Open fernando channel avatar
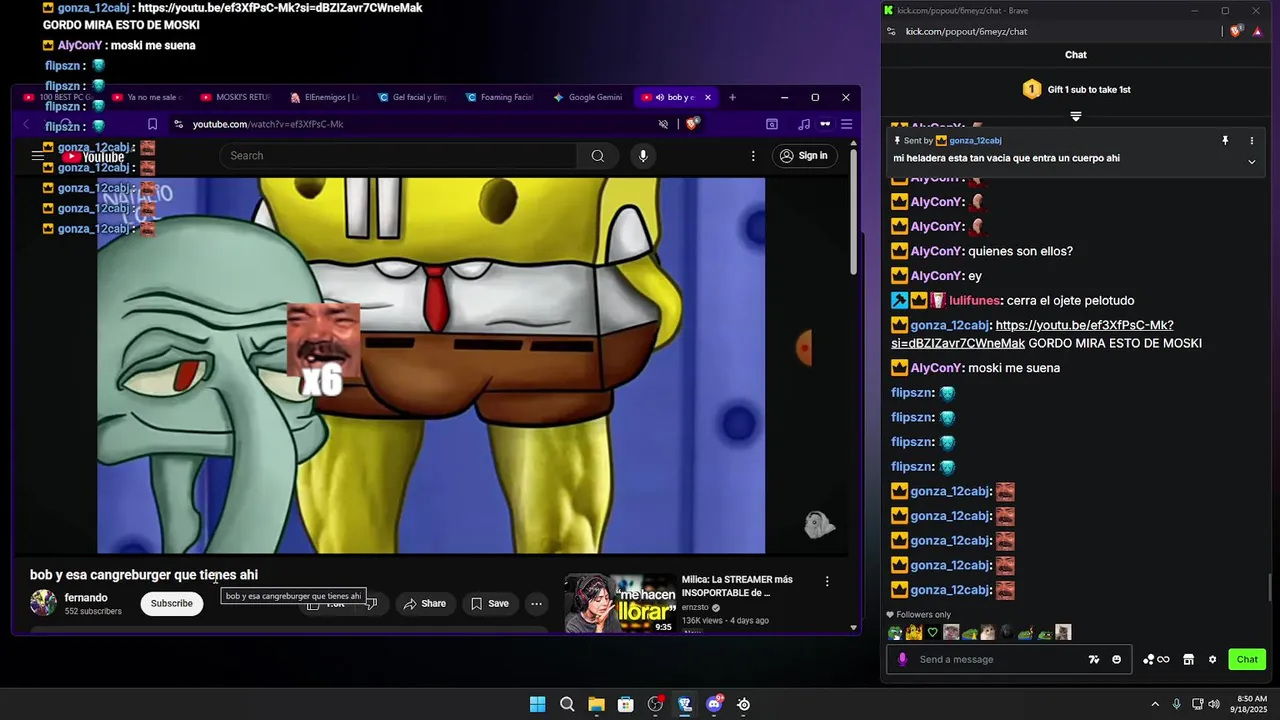The image size is (1280, 720). click(43, 603)
